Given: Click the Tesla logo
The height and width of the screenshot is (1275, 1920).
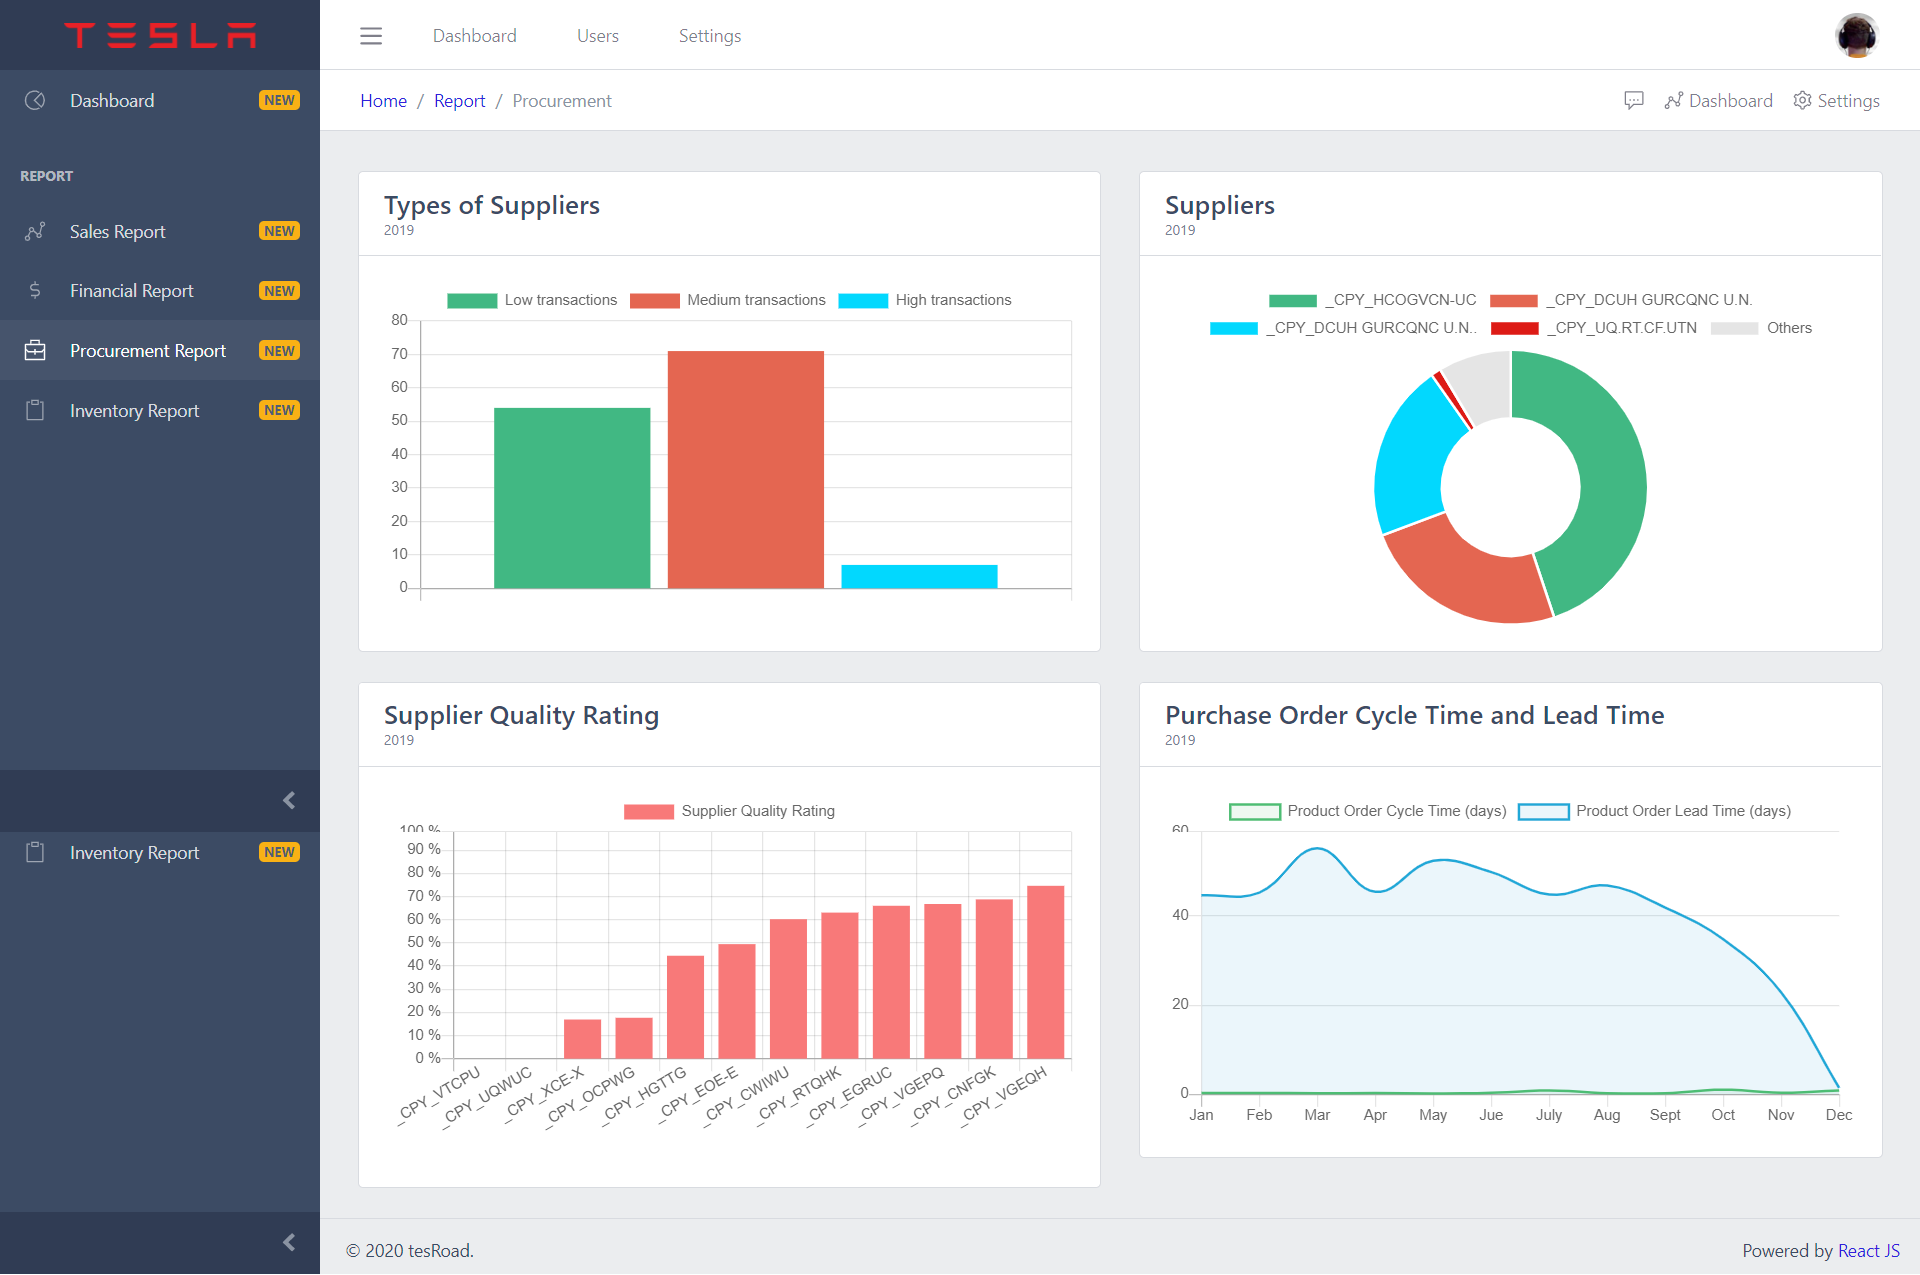Looking at the screenshot, I should tap(160, 35).
